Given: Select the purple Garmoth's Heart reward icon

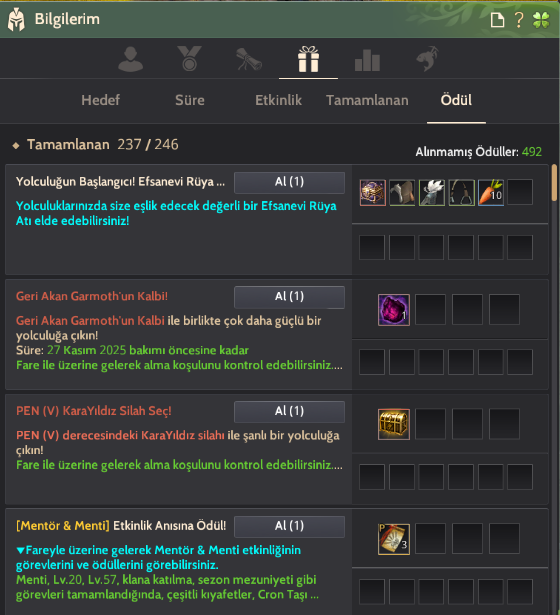Looking at the screenshot, I should coord(394,310).
